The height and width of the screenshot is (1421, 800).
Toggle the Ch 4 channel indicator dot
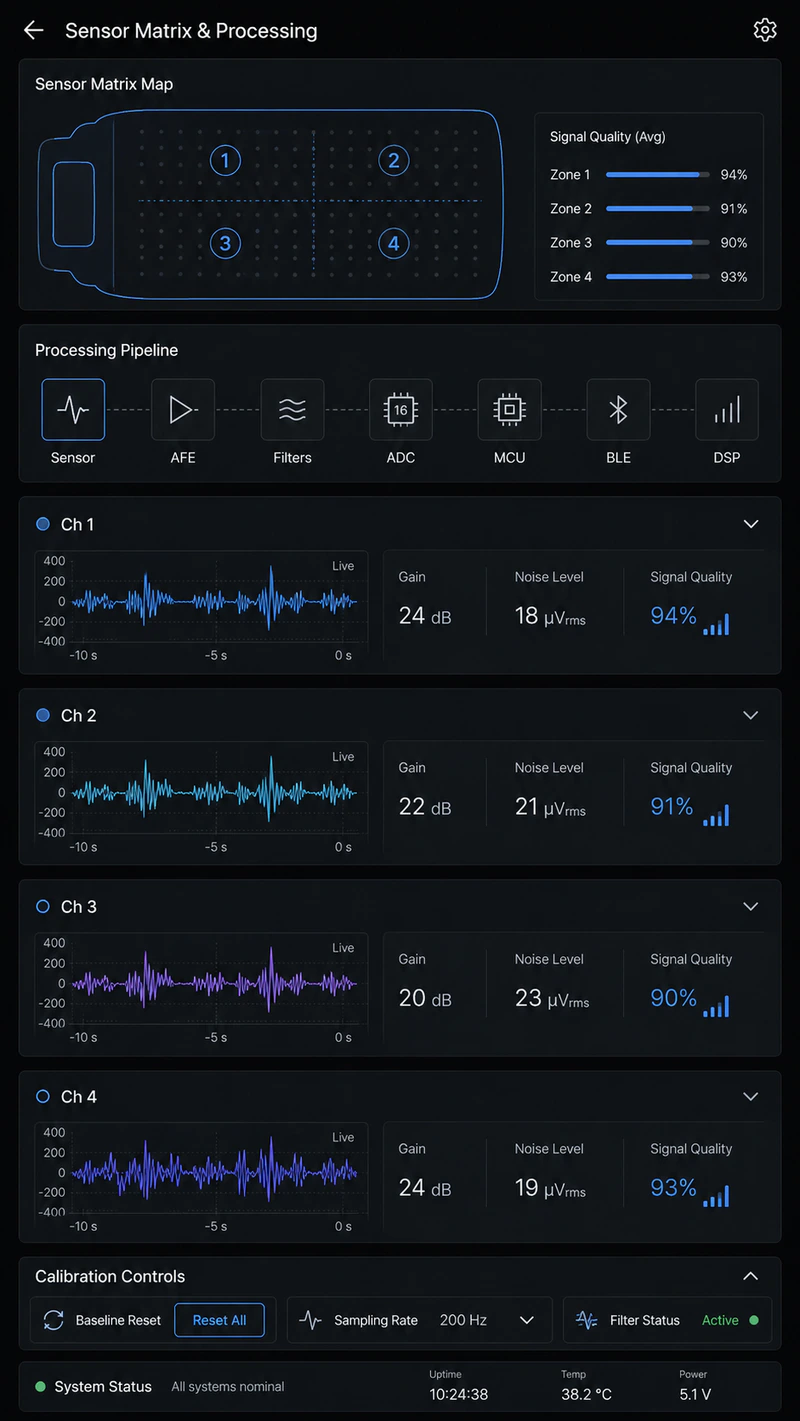pyautogui.click(x=43, y=1096)
